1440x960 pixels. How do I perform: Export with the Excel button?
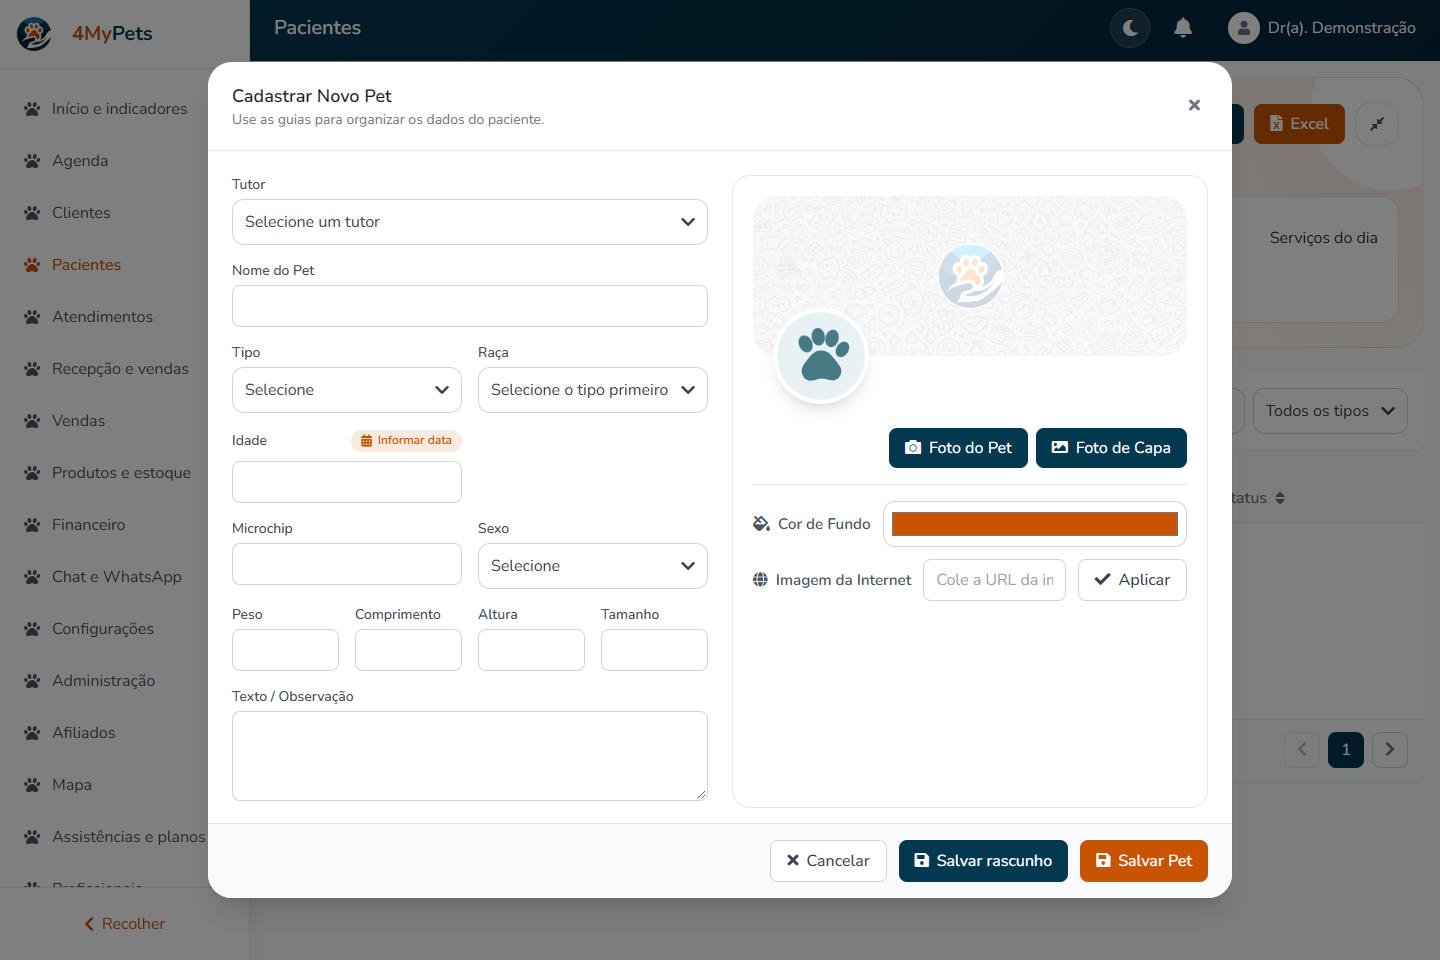pos(1299,124)
